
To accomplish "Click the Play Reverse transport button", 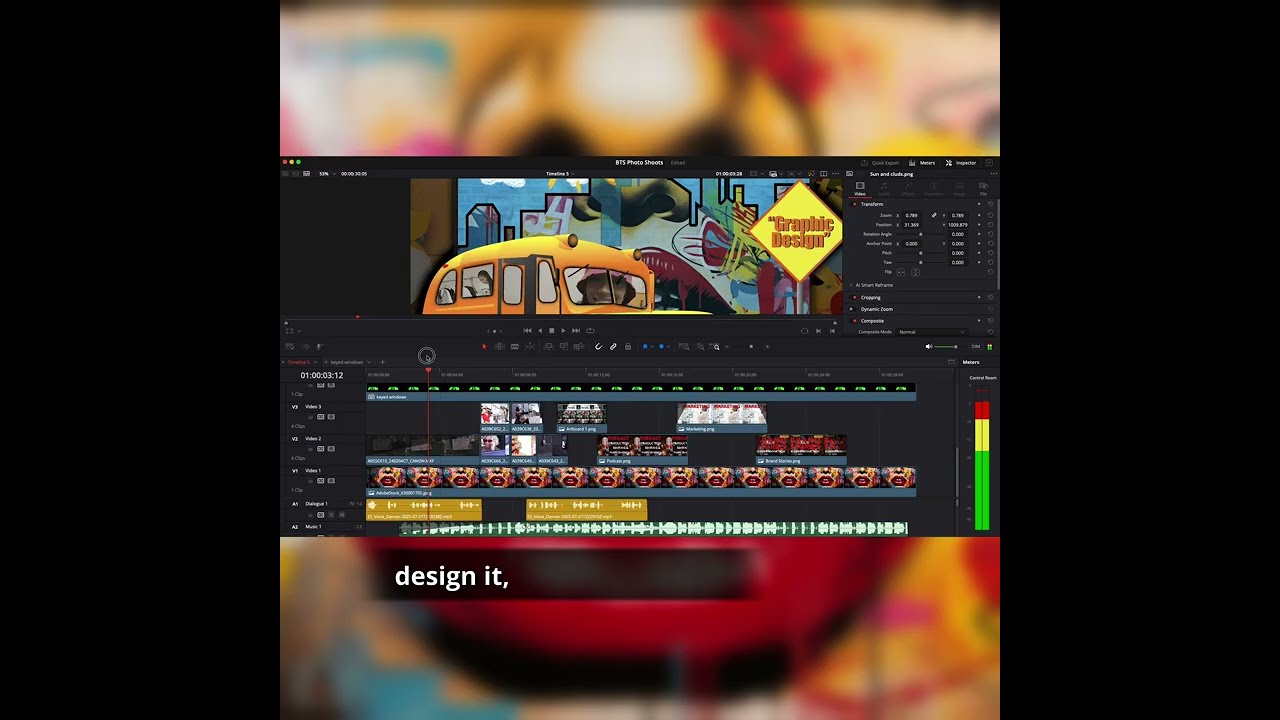I will pos(540,330).
